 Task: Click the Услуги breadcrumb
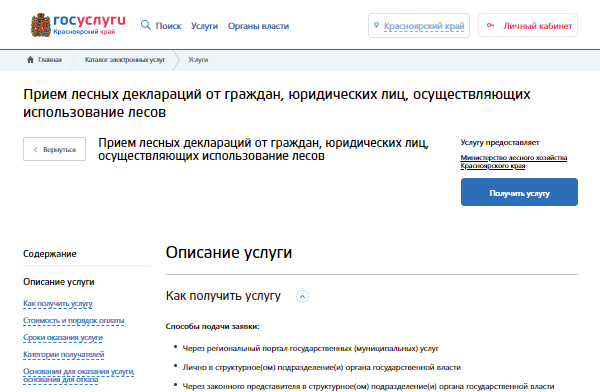[x=198, y=60]
